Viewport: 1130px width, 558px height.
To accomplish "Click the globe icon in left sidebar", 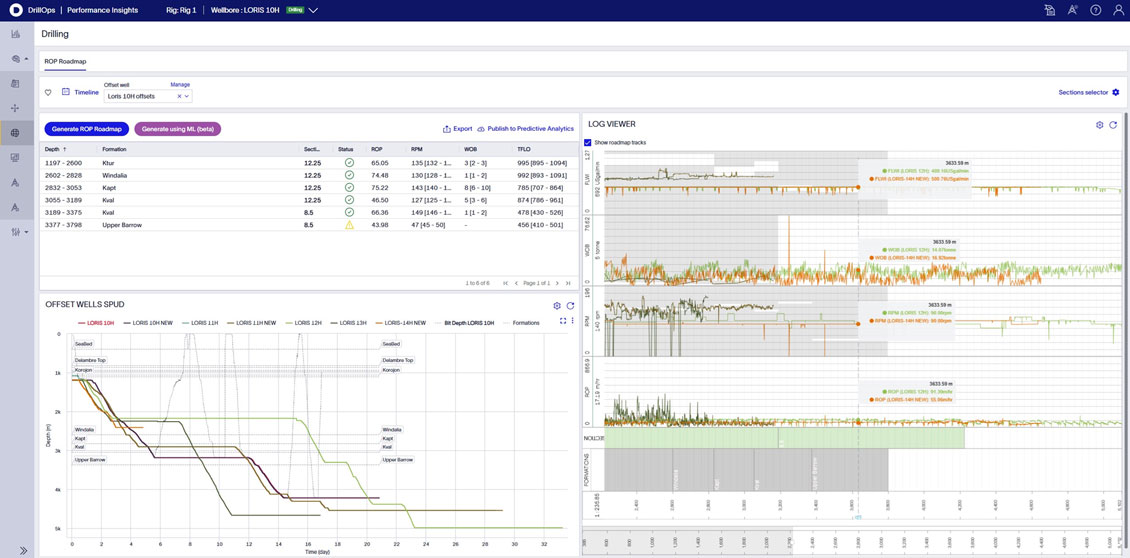I will coord(15,133).
